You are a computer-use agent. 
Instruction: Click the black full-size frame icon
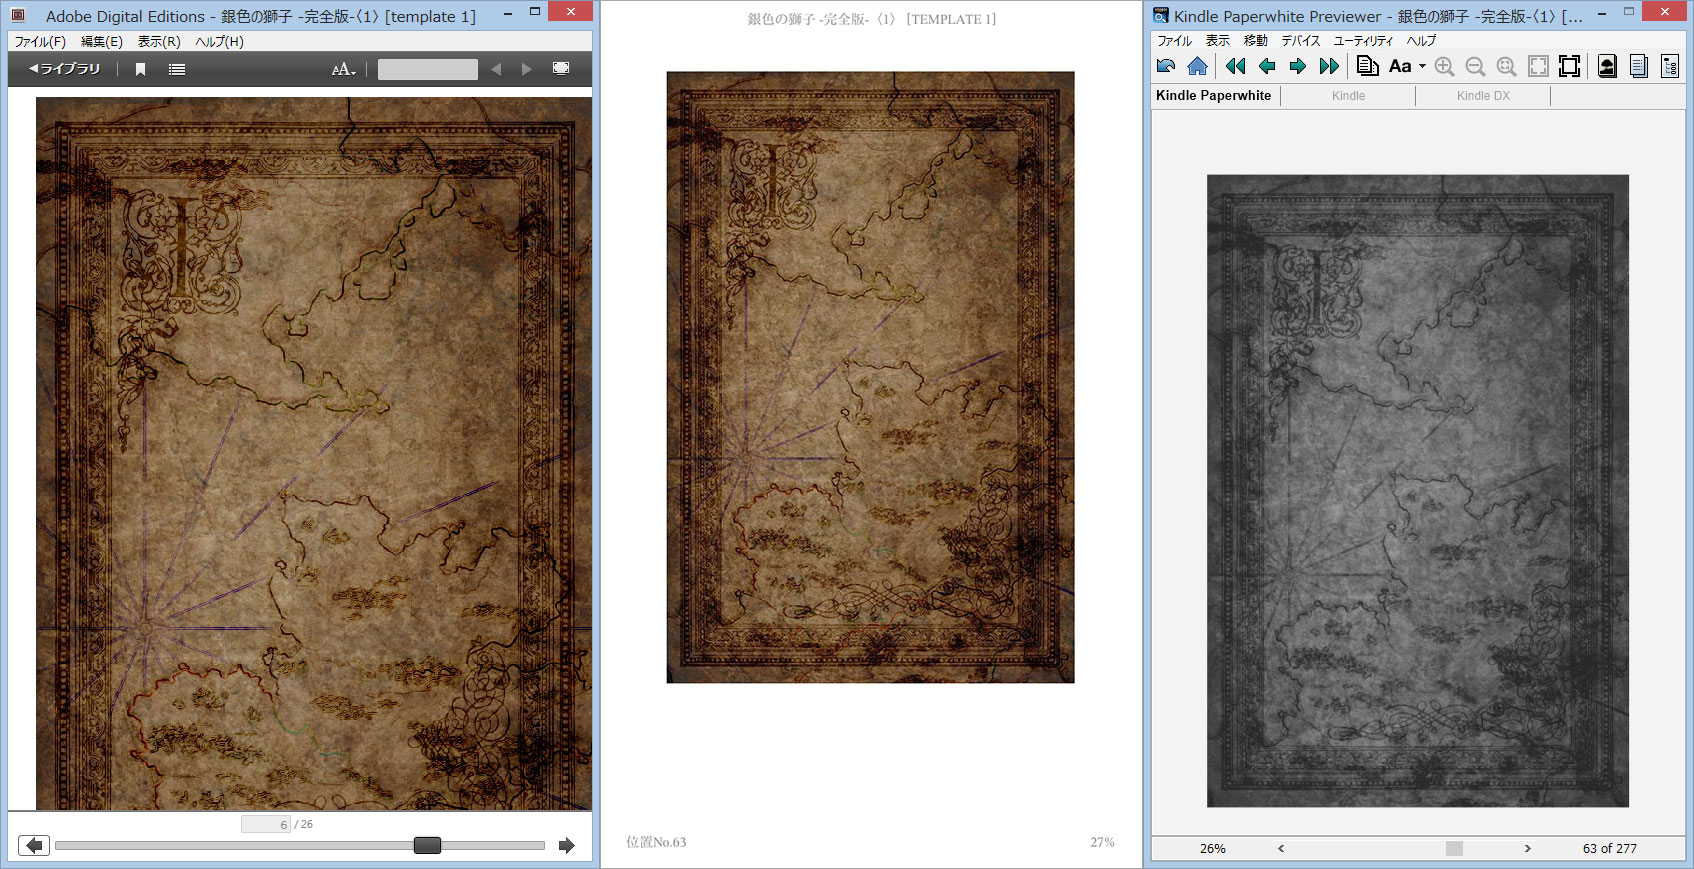click(x=1570, y=66)
